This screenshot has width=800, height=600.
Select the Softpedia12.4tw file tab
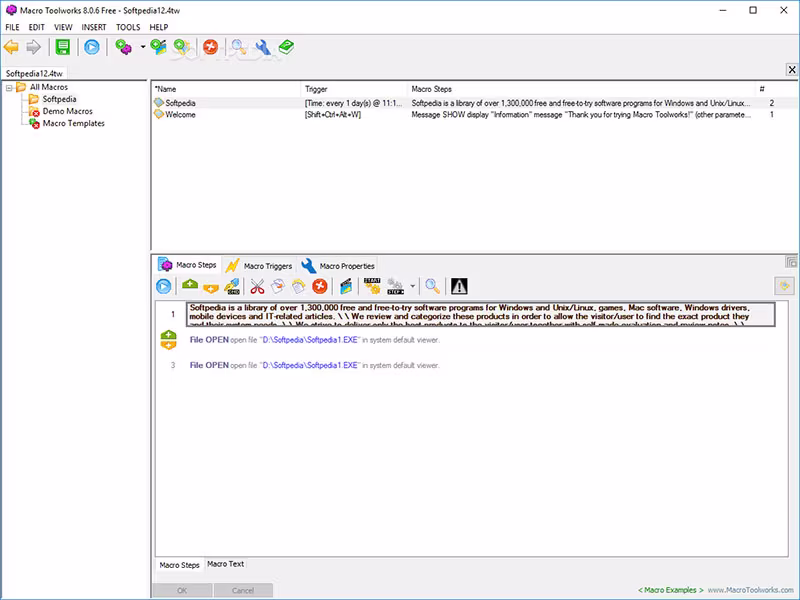click(x=34, y=73)
